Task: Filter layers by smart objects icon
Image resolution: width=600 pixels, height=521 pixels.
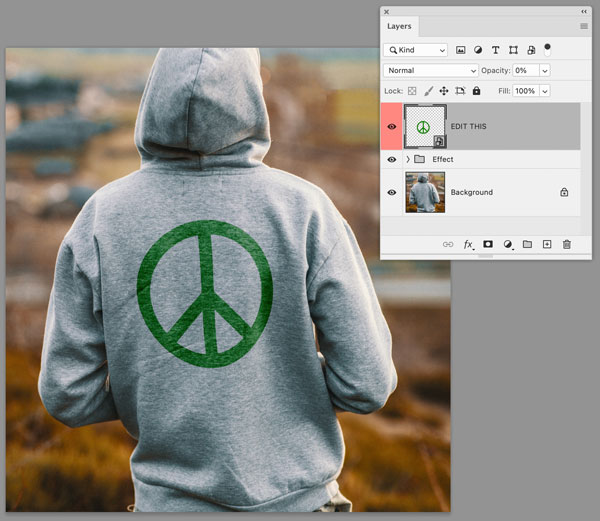Action: (531, 50)
